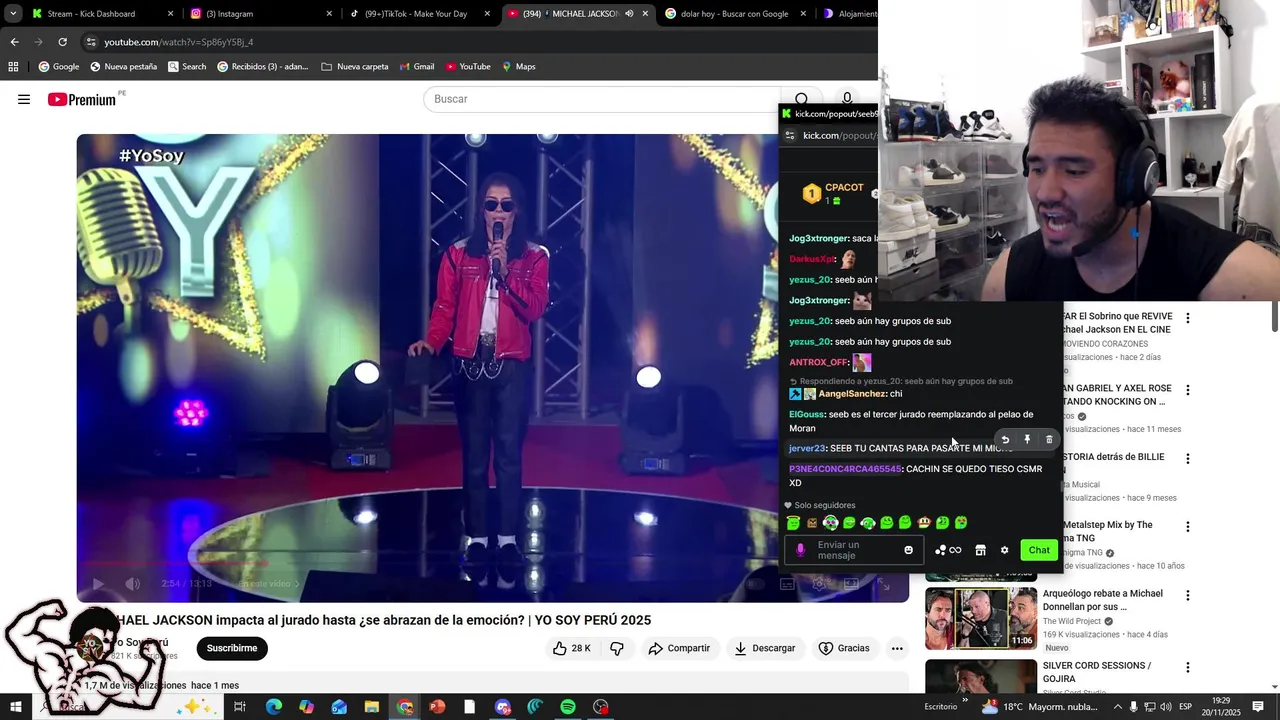This screenshot has height=720, width=1280.
Task: Open the Arqueólogo video thumbnail showing 11:06
Action: pos(981,619)
